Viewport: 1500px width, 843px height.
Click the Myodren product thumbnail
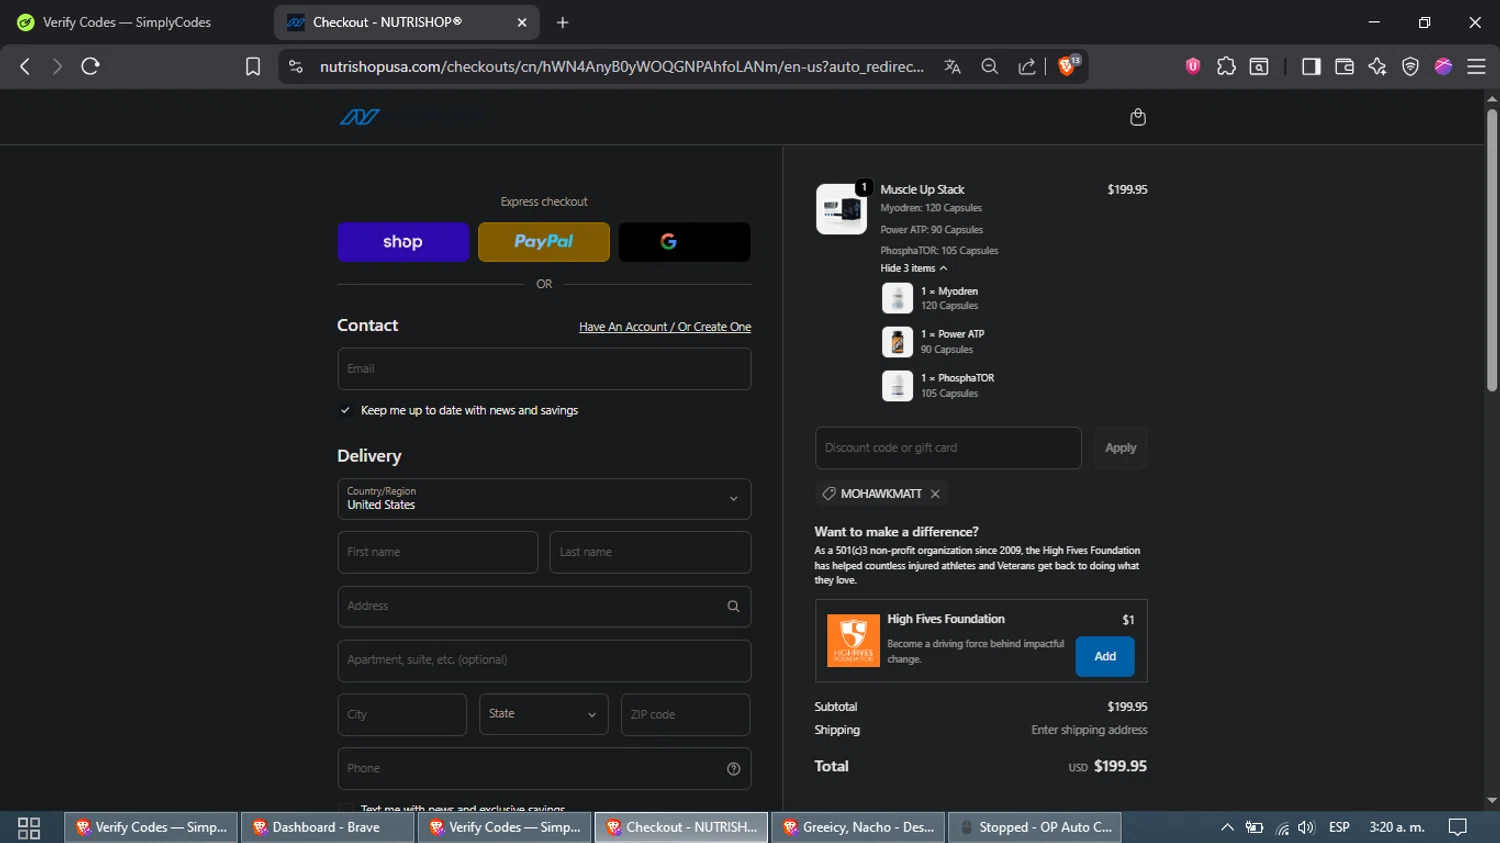pyautogui.click(x=897, y=298)
